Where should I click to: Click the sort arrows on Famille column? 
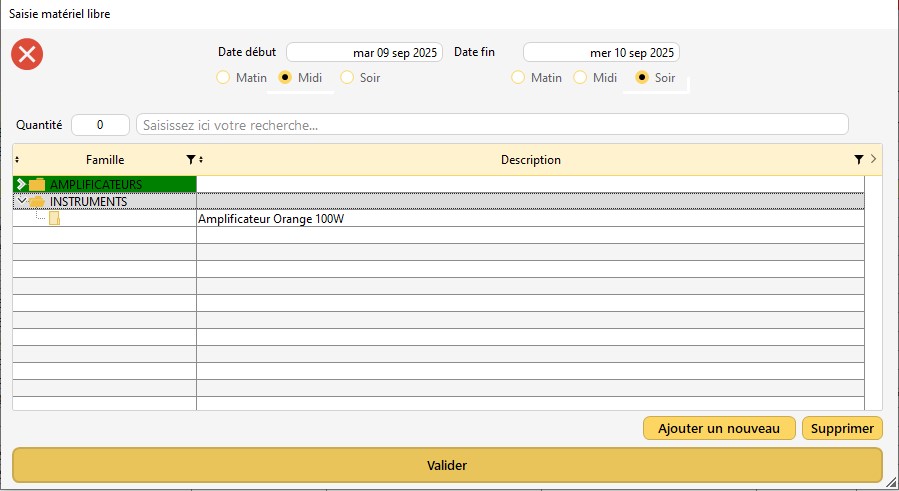click(x=17, y=160)
